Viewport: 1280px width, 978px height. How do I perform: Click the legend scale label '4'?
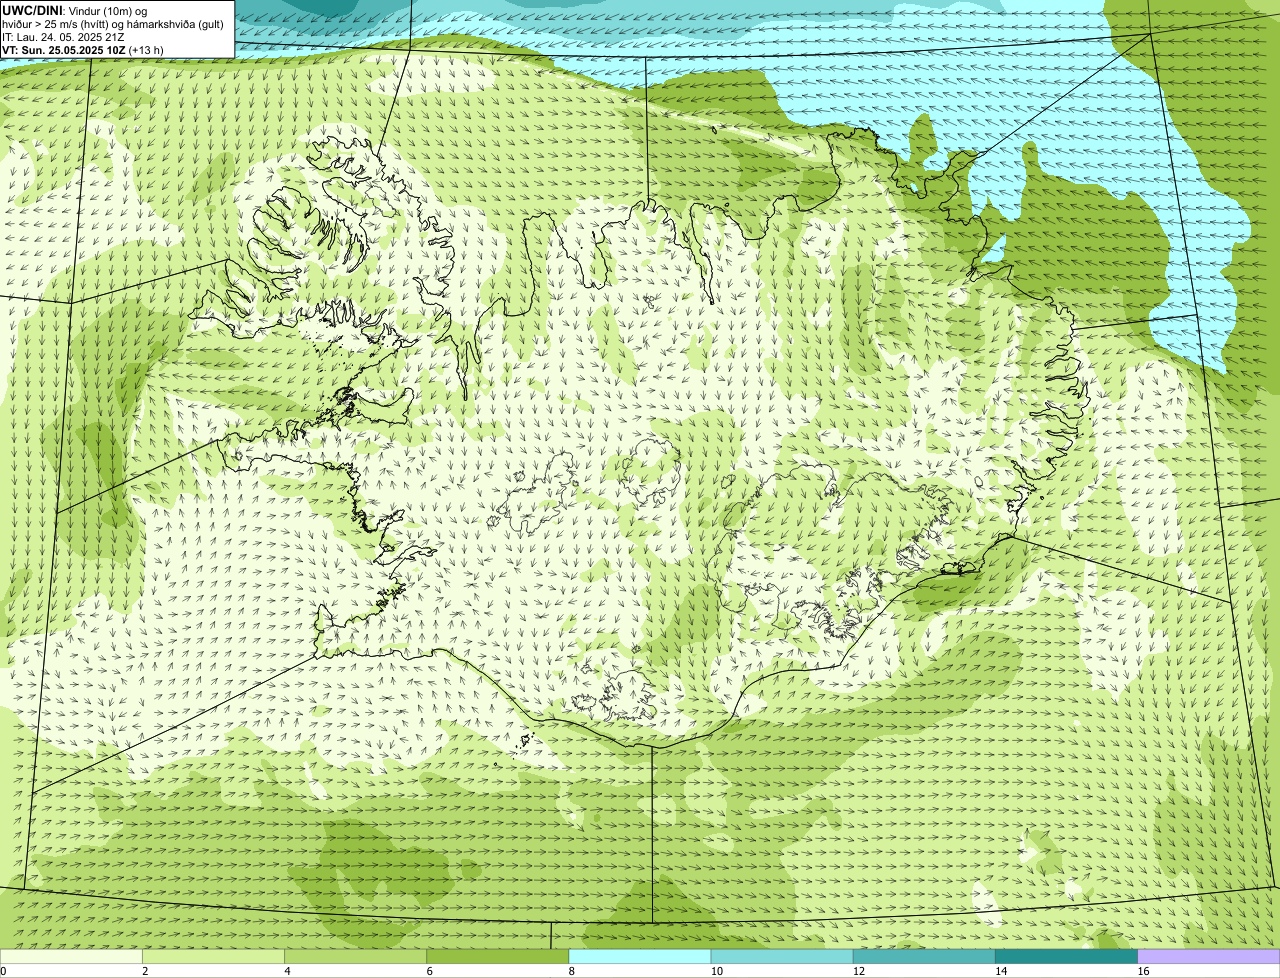pyautogui.click(x=287, y=971)
